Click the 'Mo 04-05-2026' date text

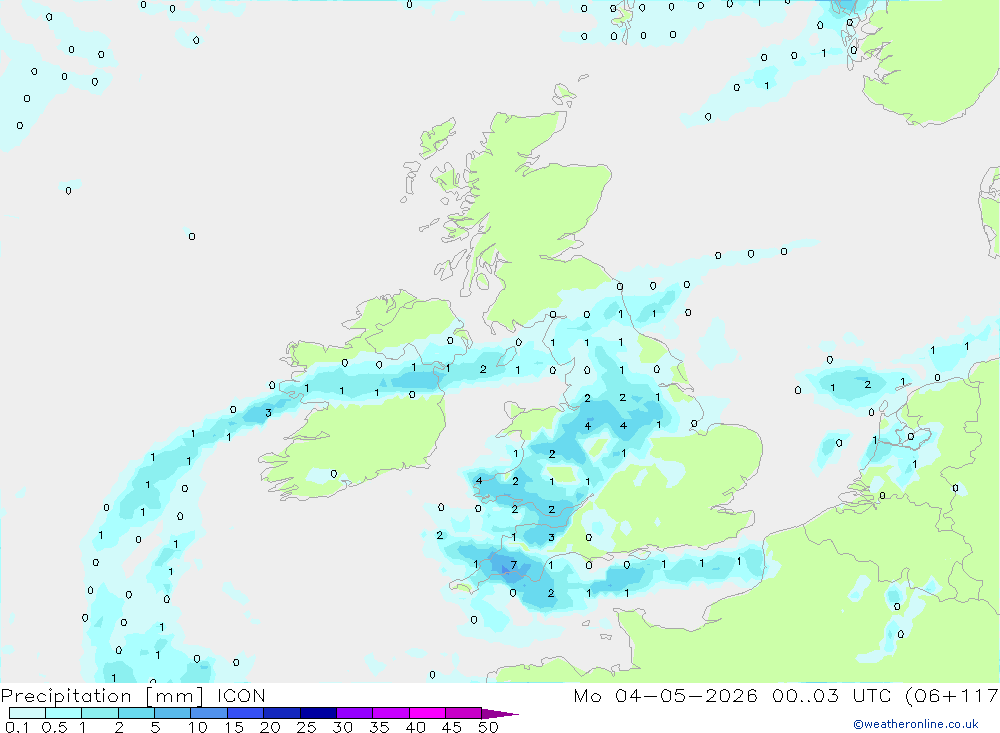[x=665, y=695]
